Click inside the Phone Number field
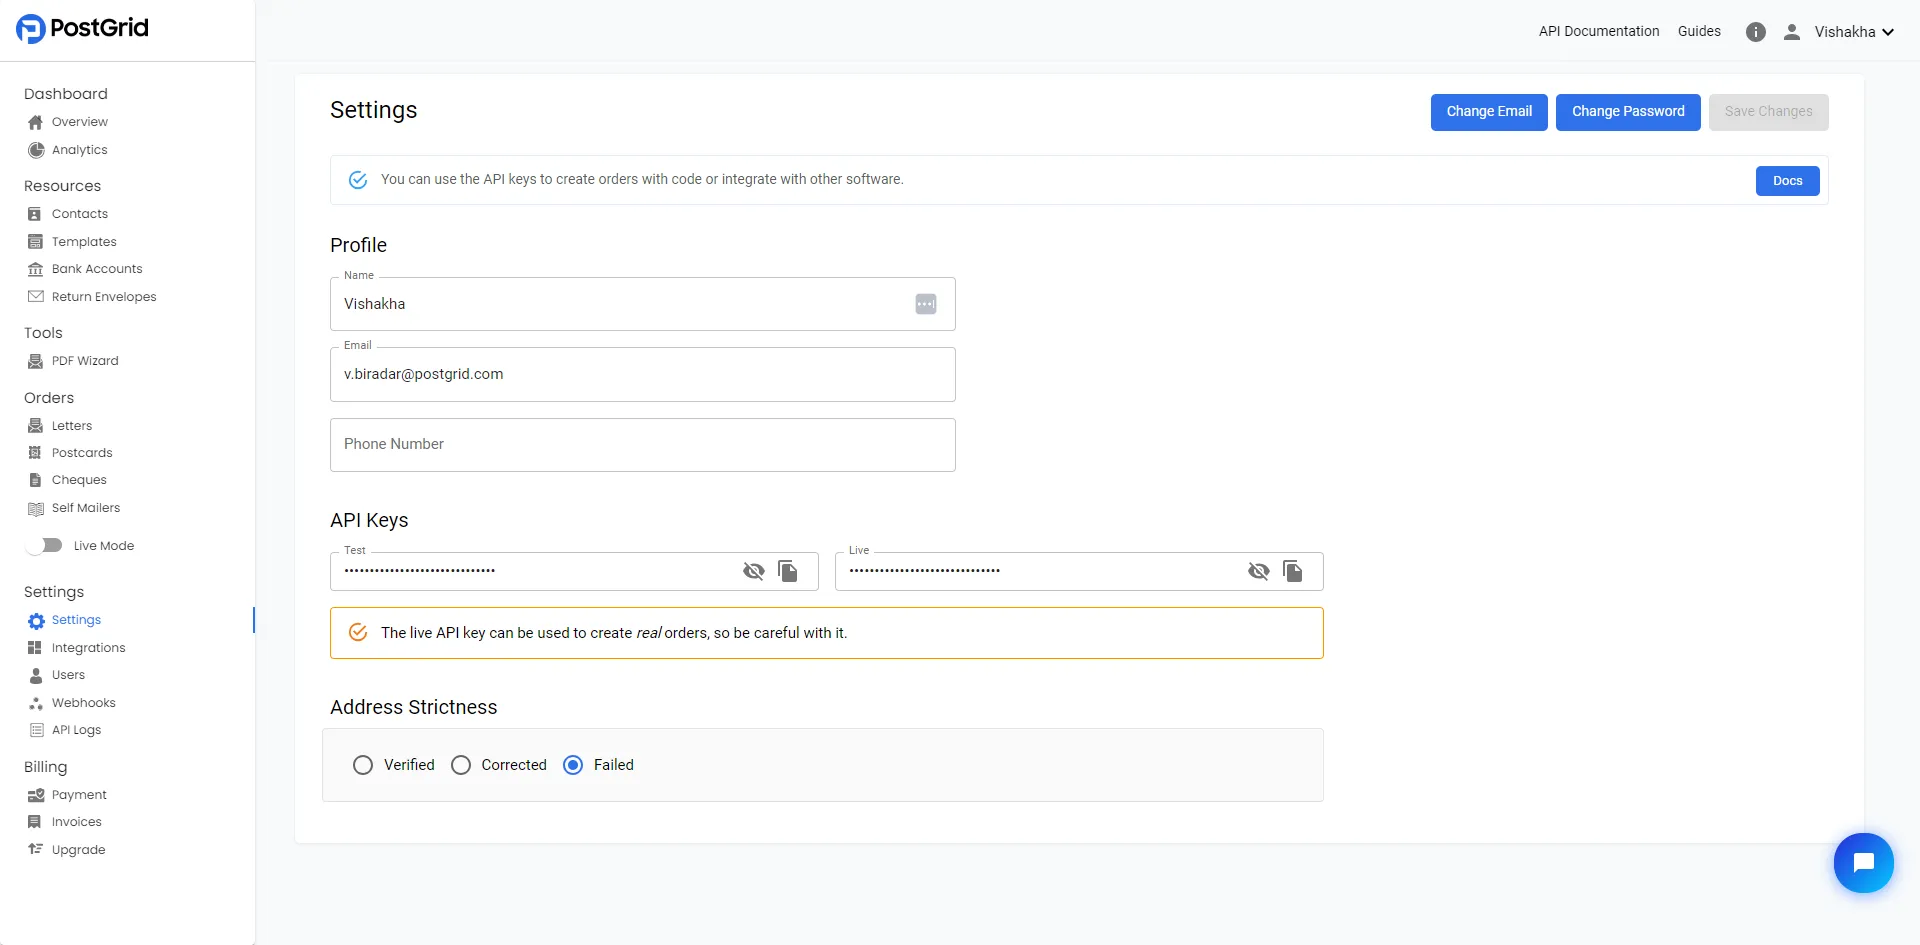1920x945 pixels. (643, 444)
